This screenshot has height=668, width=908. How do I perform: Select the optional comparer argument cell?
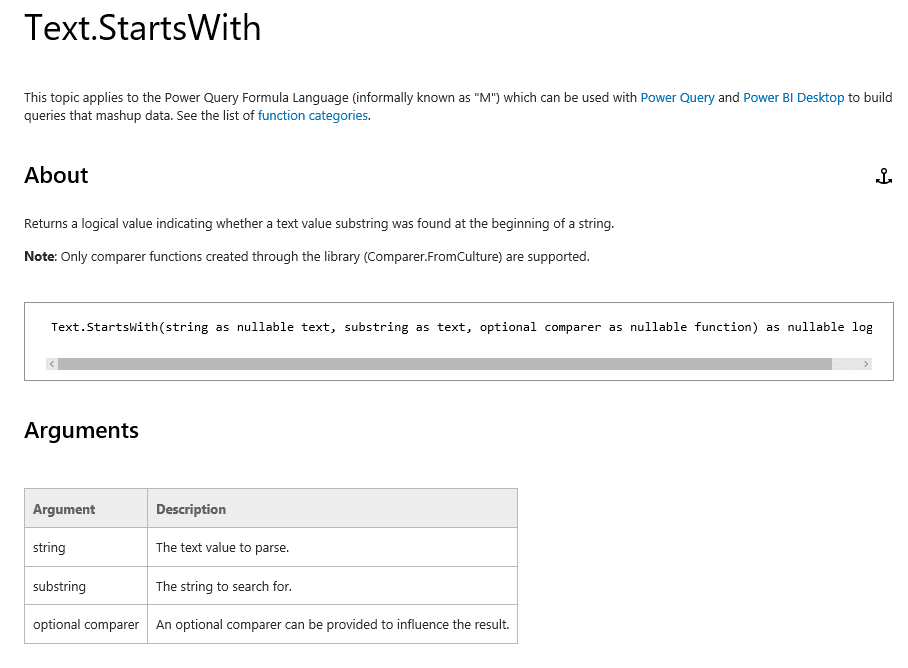pos(86,625)
